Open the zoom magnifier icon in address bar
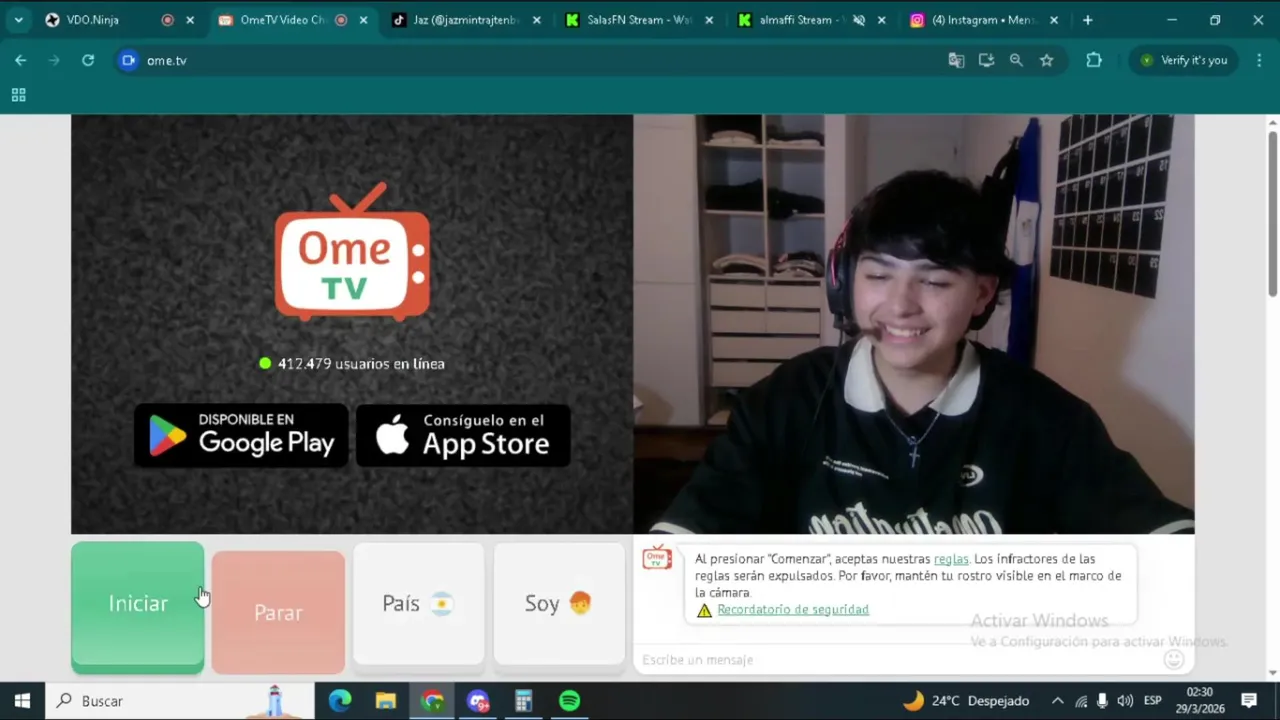The width and height of the screenshot is (1280, 720). 1016,60
